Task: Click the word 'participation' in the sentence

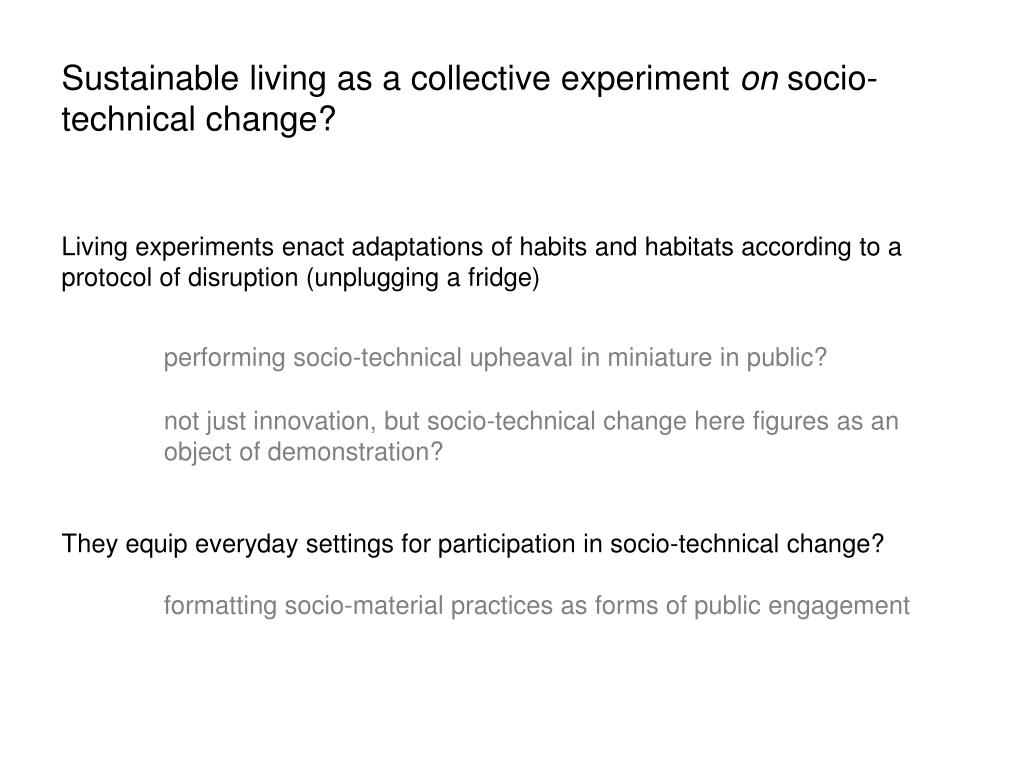Action: tap(507, 545)
